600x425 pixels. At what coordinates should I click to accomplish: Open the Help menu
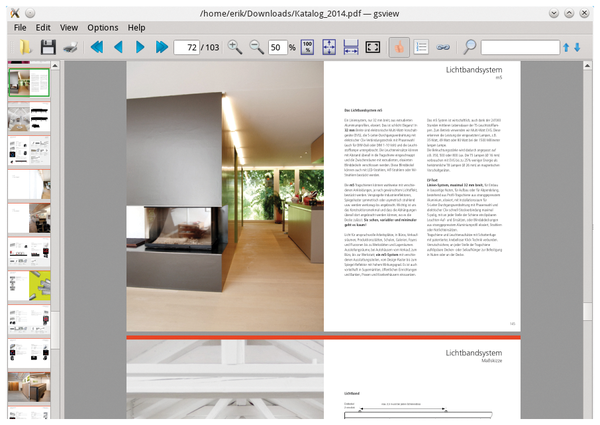point(137,28)
